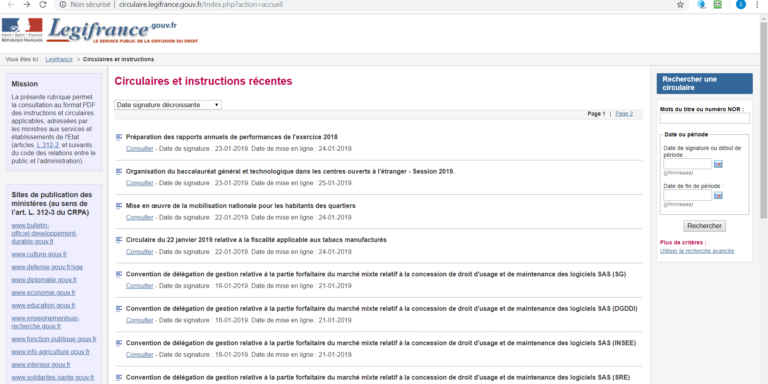Click document icon beside SAS (SRE) convention
768x384 pixels.
[119, 377]
